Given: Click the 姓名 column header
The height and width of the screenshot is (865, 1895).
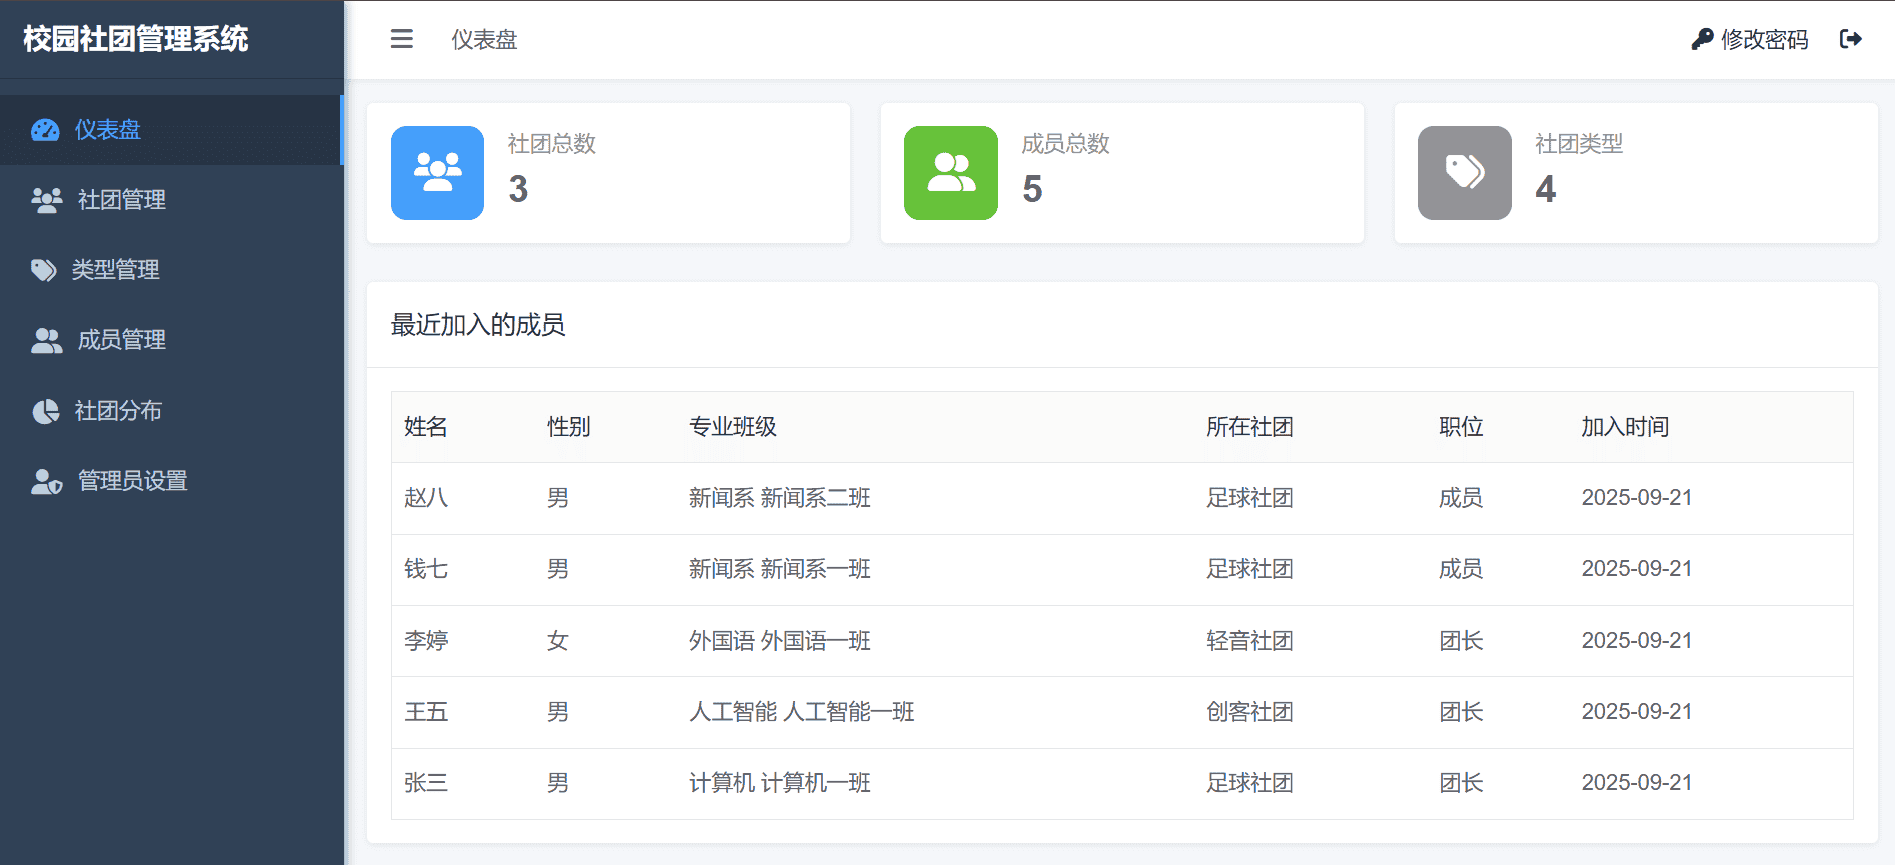Looking at the screenshot, I should [x=425, y=427].
